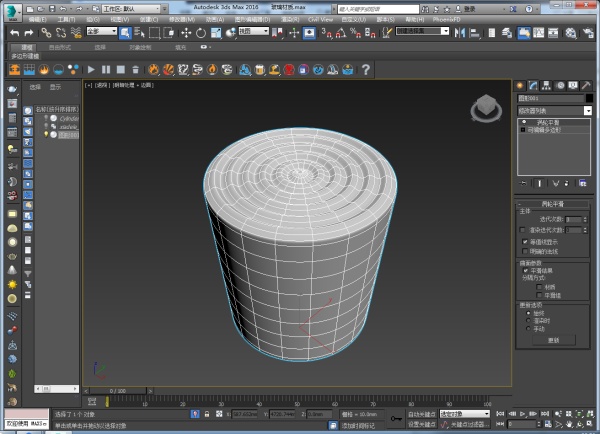This screenshot has height=434, width=600.
Task: Toggle the Isoline Display checkbox
Action: 525,241
